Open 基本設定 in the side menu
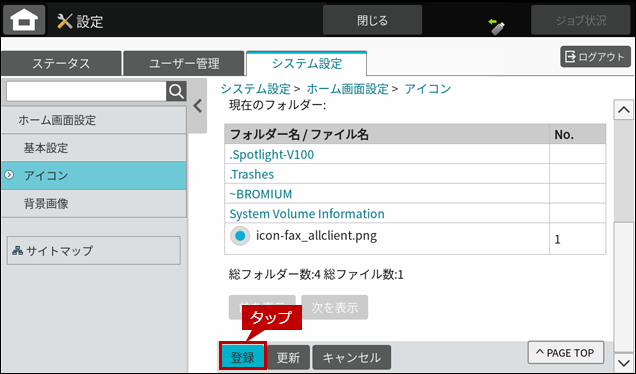The height and width of the screenshot is (374, 636). [94, 148]
